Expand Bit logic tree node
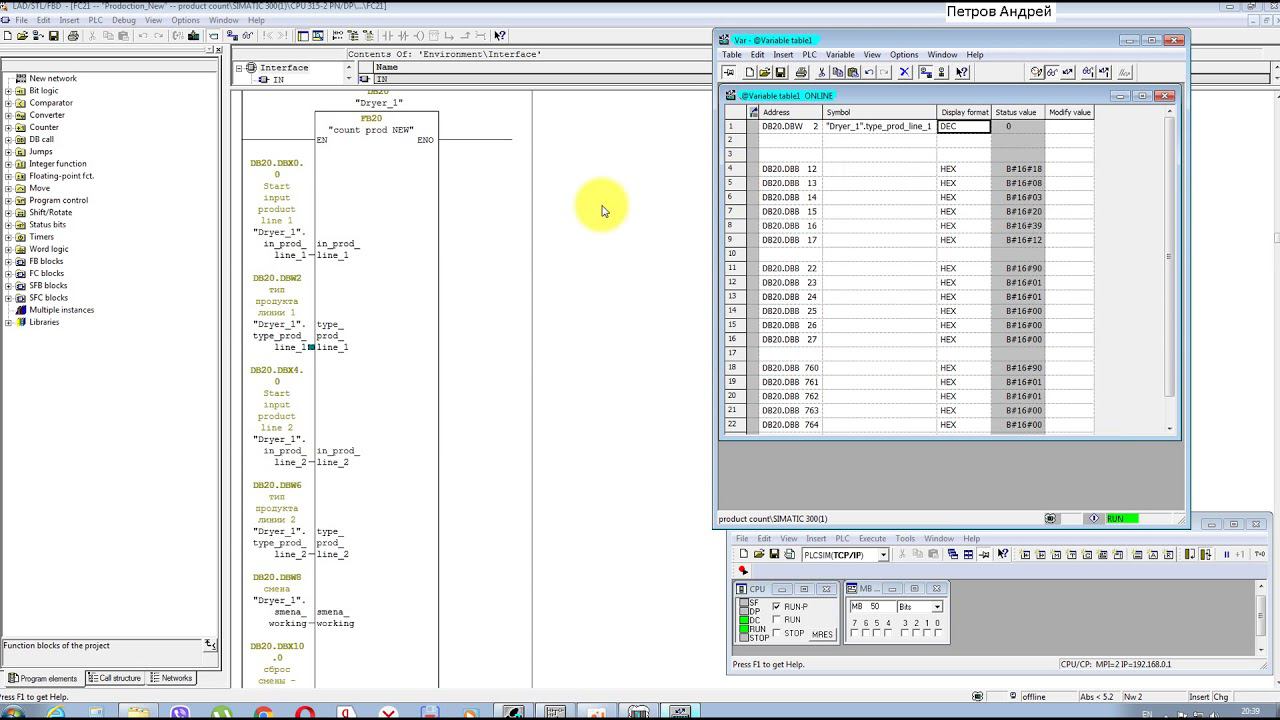Viewport: 1280px width, 720px height. (x=9, y=91)
